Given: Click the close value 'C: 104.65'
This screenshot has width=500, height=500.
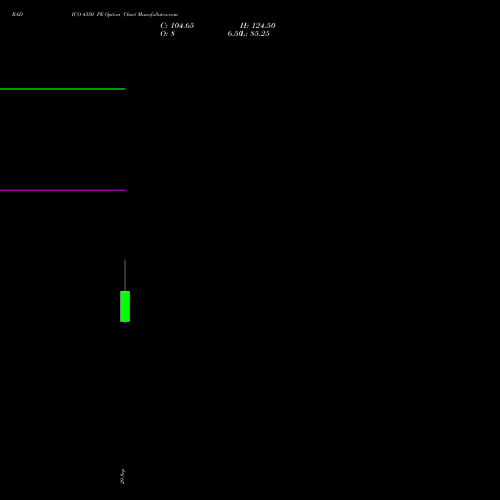Looking at the screenshot, I should point(177,26).
